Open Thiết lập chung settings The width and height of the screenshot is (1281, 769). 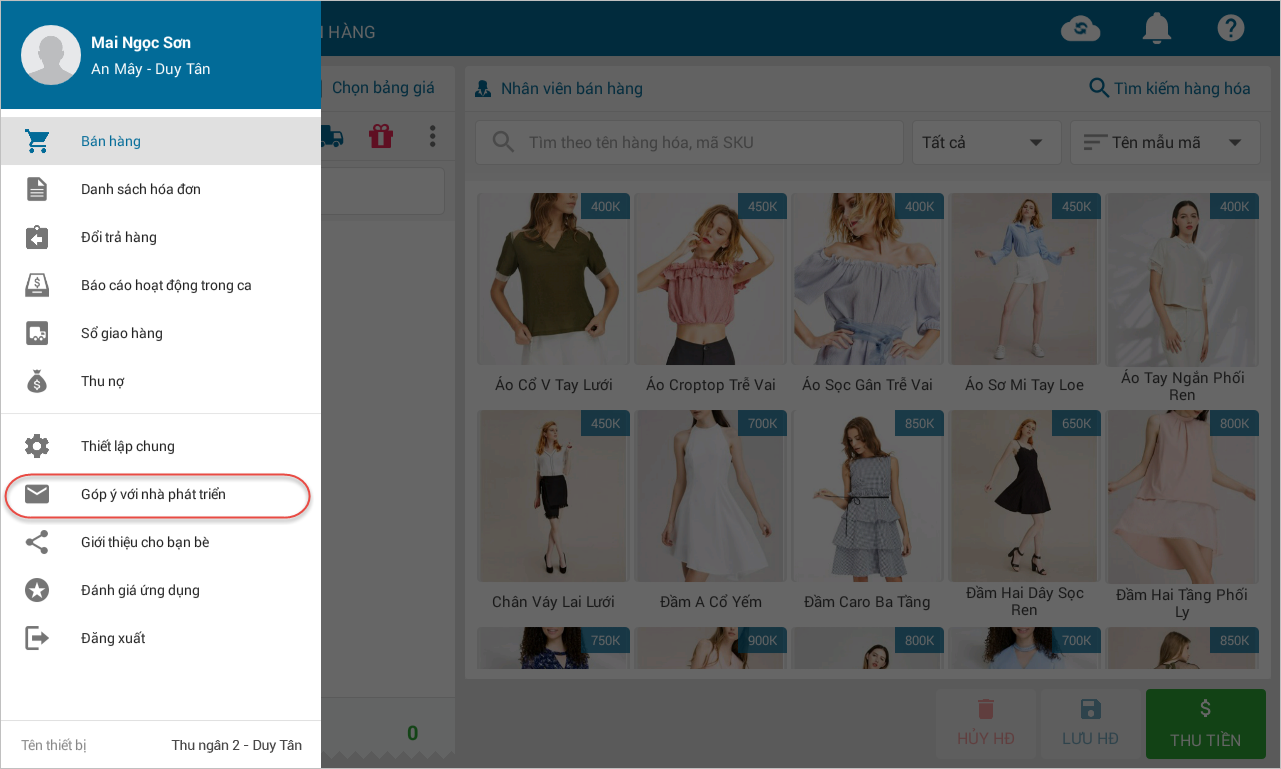(x=161, y=446)
